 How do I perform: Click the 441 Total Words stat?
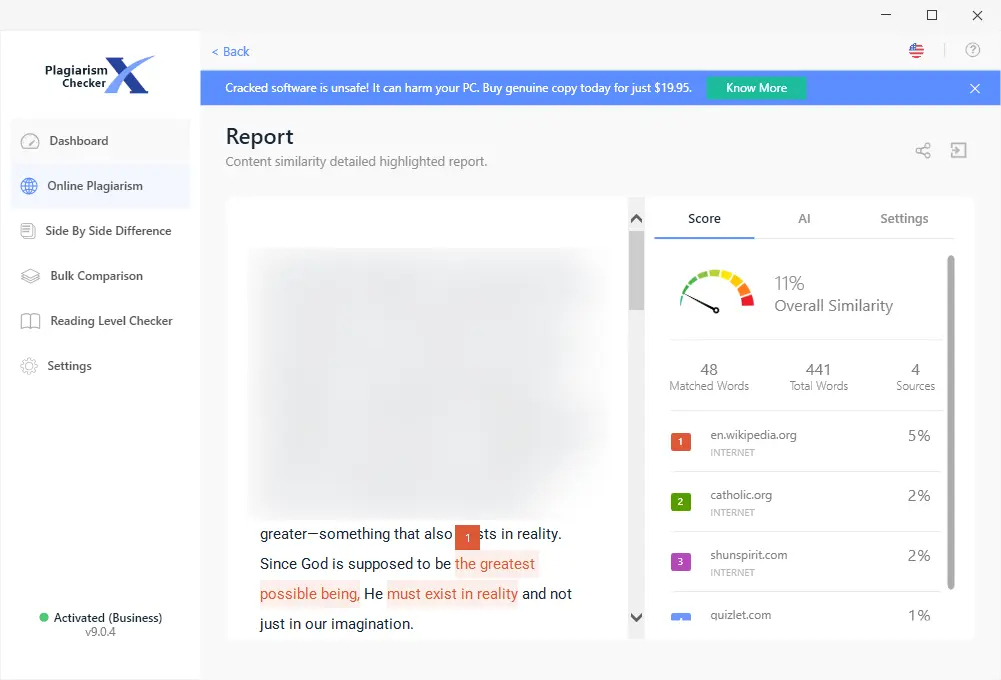[818, 377]
